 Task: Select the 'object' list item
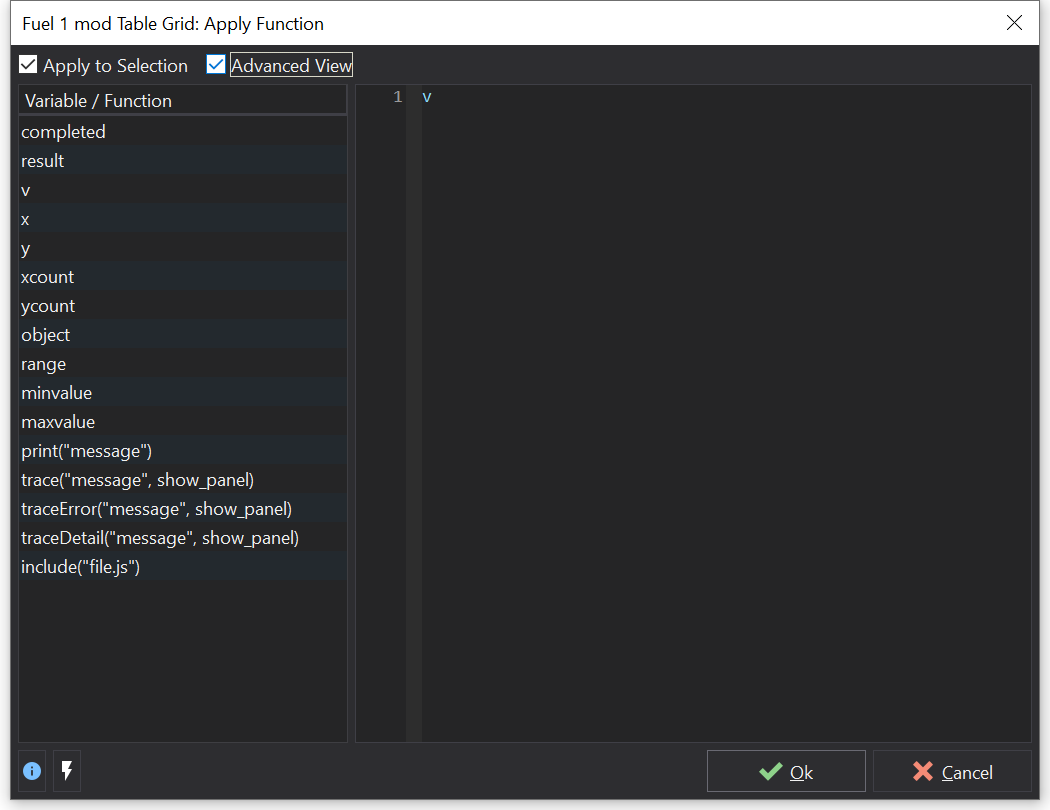(46, 335)
